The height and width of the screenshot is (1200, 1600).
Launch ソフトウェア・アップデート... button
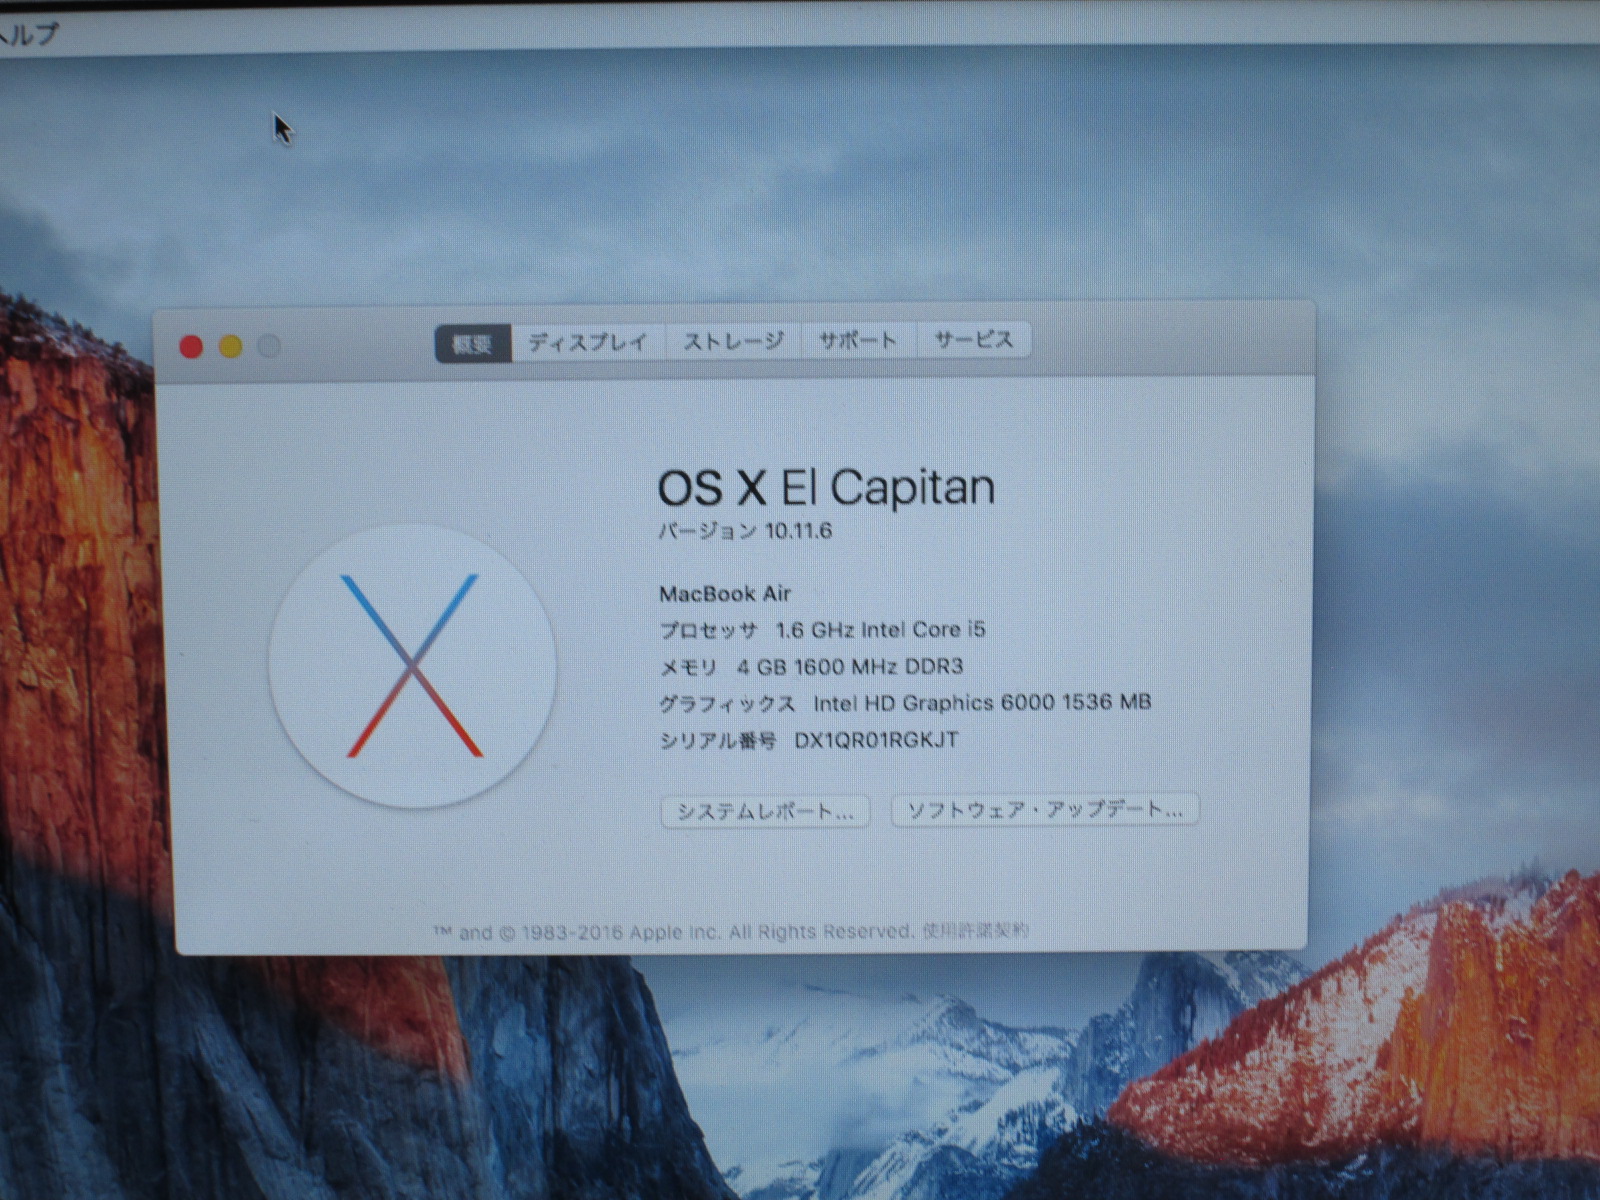[x=1044, y=810]
